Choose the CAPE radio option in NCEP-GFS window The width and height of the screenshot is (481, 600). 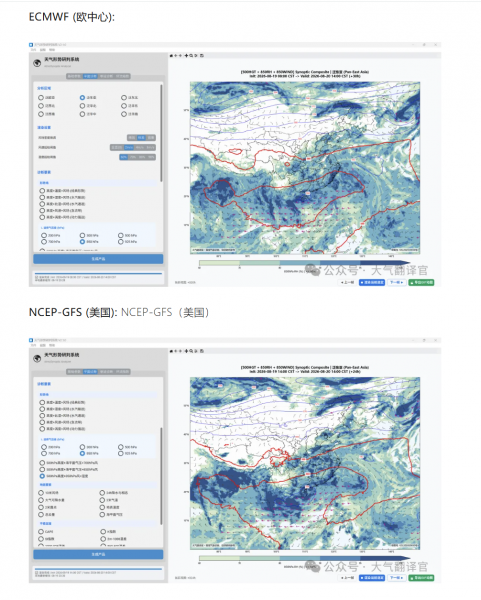(x=41, y=532)
